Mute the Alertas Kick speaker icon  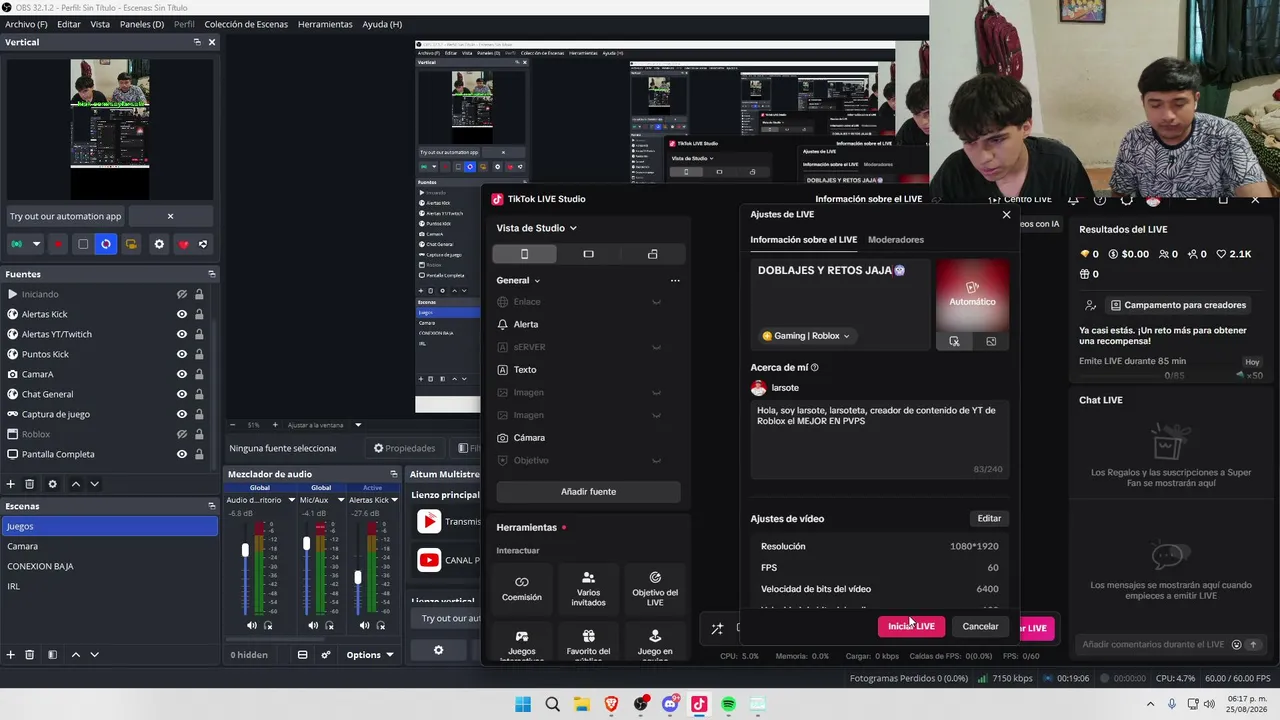(x=364, y=626)
